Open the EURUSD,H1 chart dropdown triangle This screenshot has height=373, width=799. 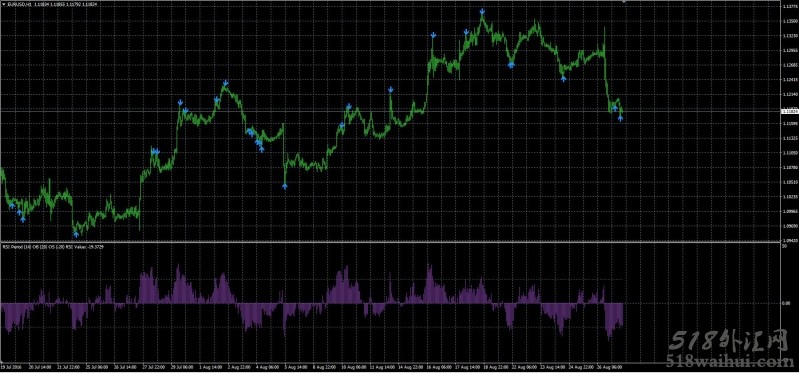click(3, 5)
